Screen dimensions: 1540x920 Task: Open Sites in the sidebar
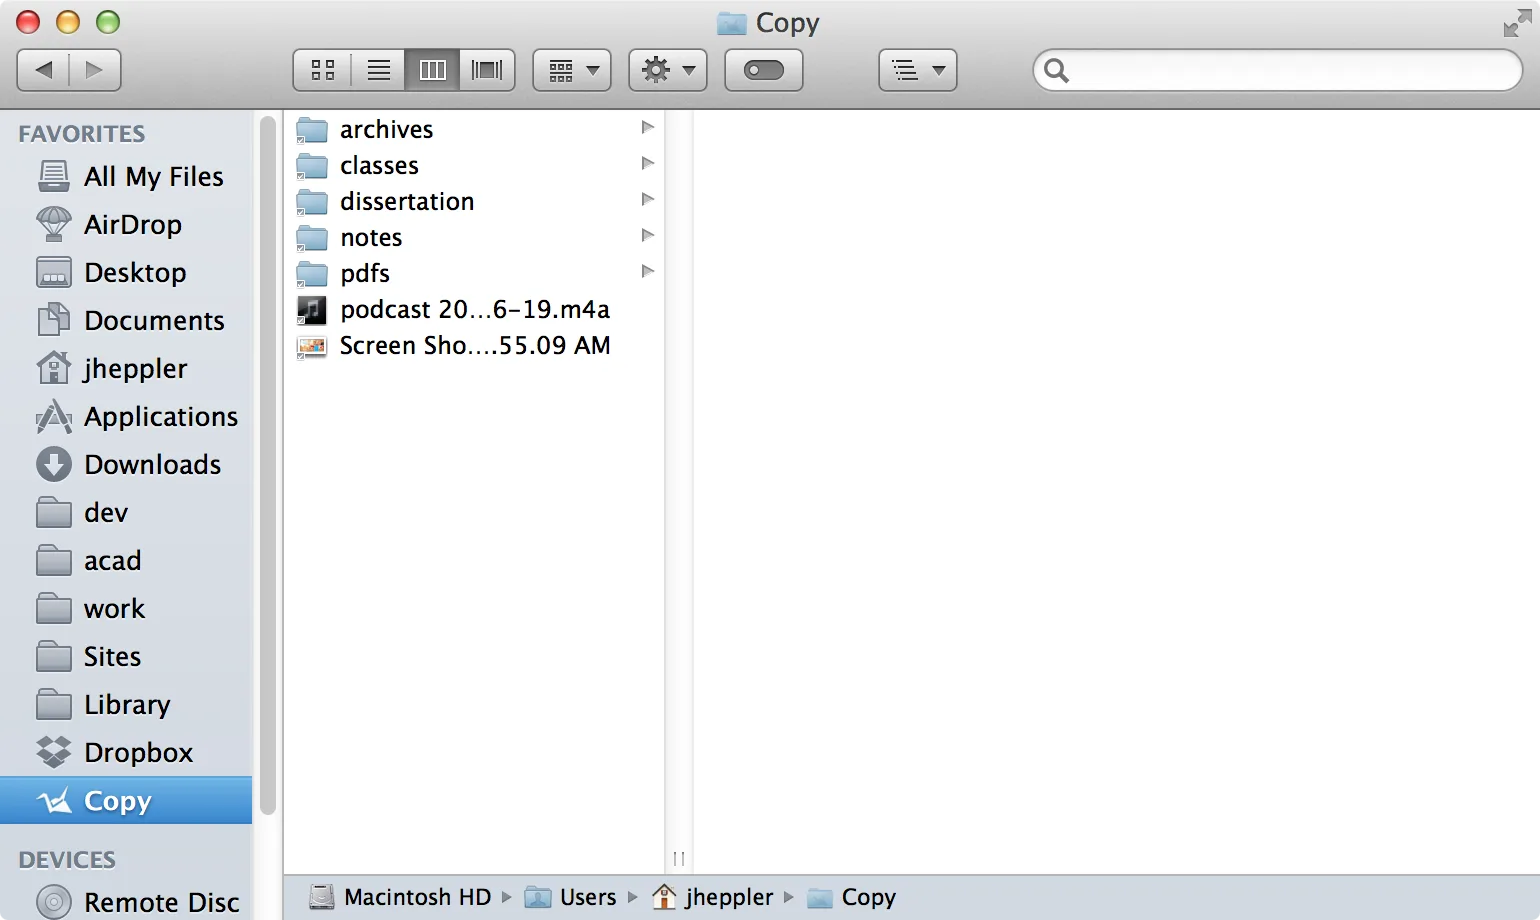pyautogui.click(x=126, y=656)
